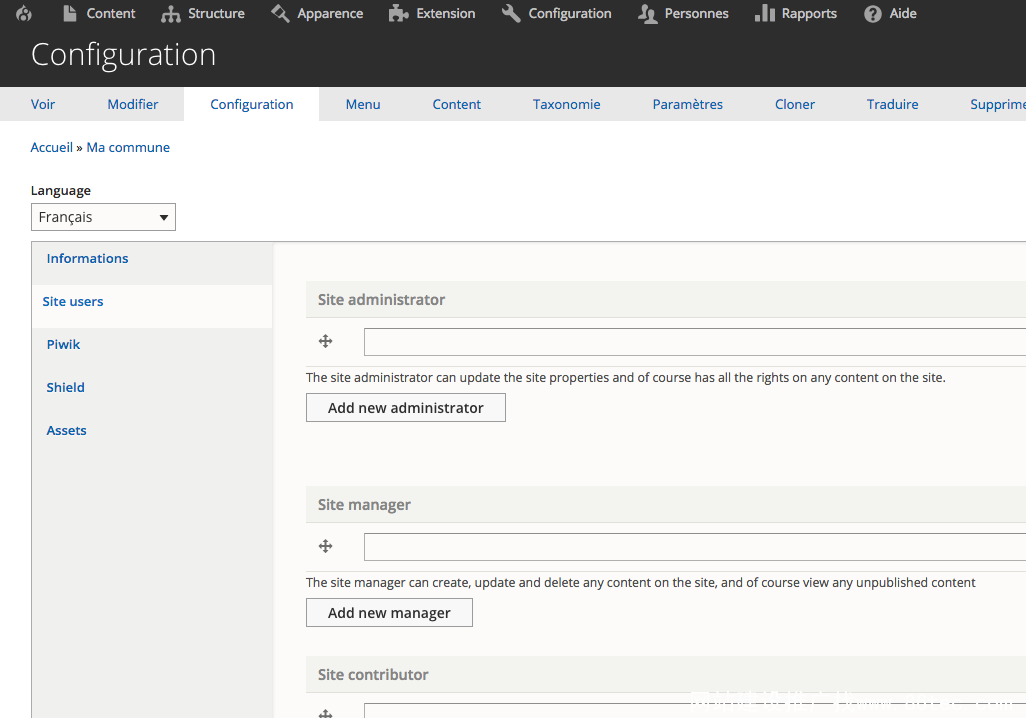Viewport: 1026px width, 718px height.
Task: Click the Structure hierarchy icon
Action: tap(171, 14)
